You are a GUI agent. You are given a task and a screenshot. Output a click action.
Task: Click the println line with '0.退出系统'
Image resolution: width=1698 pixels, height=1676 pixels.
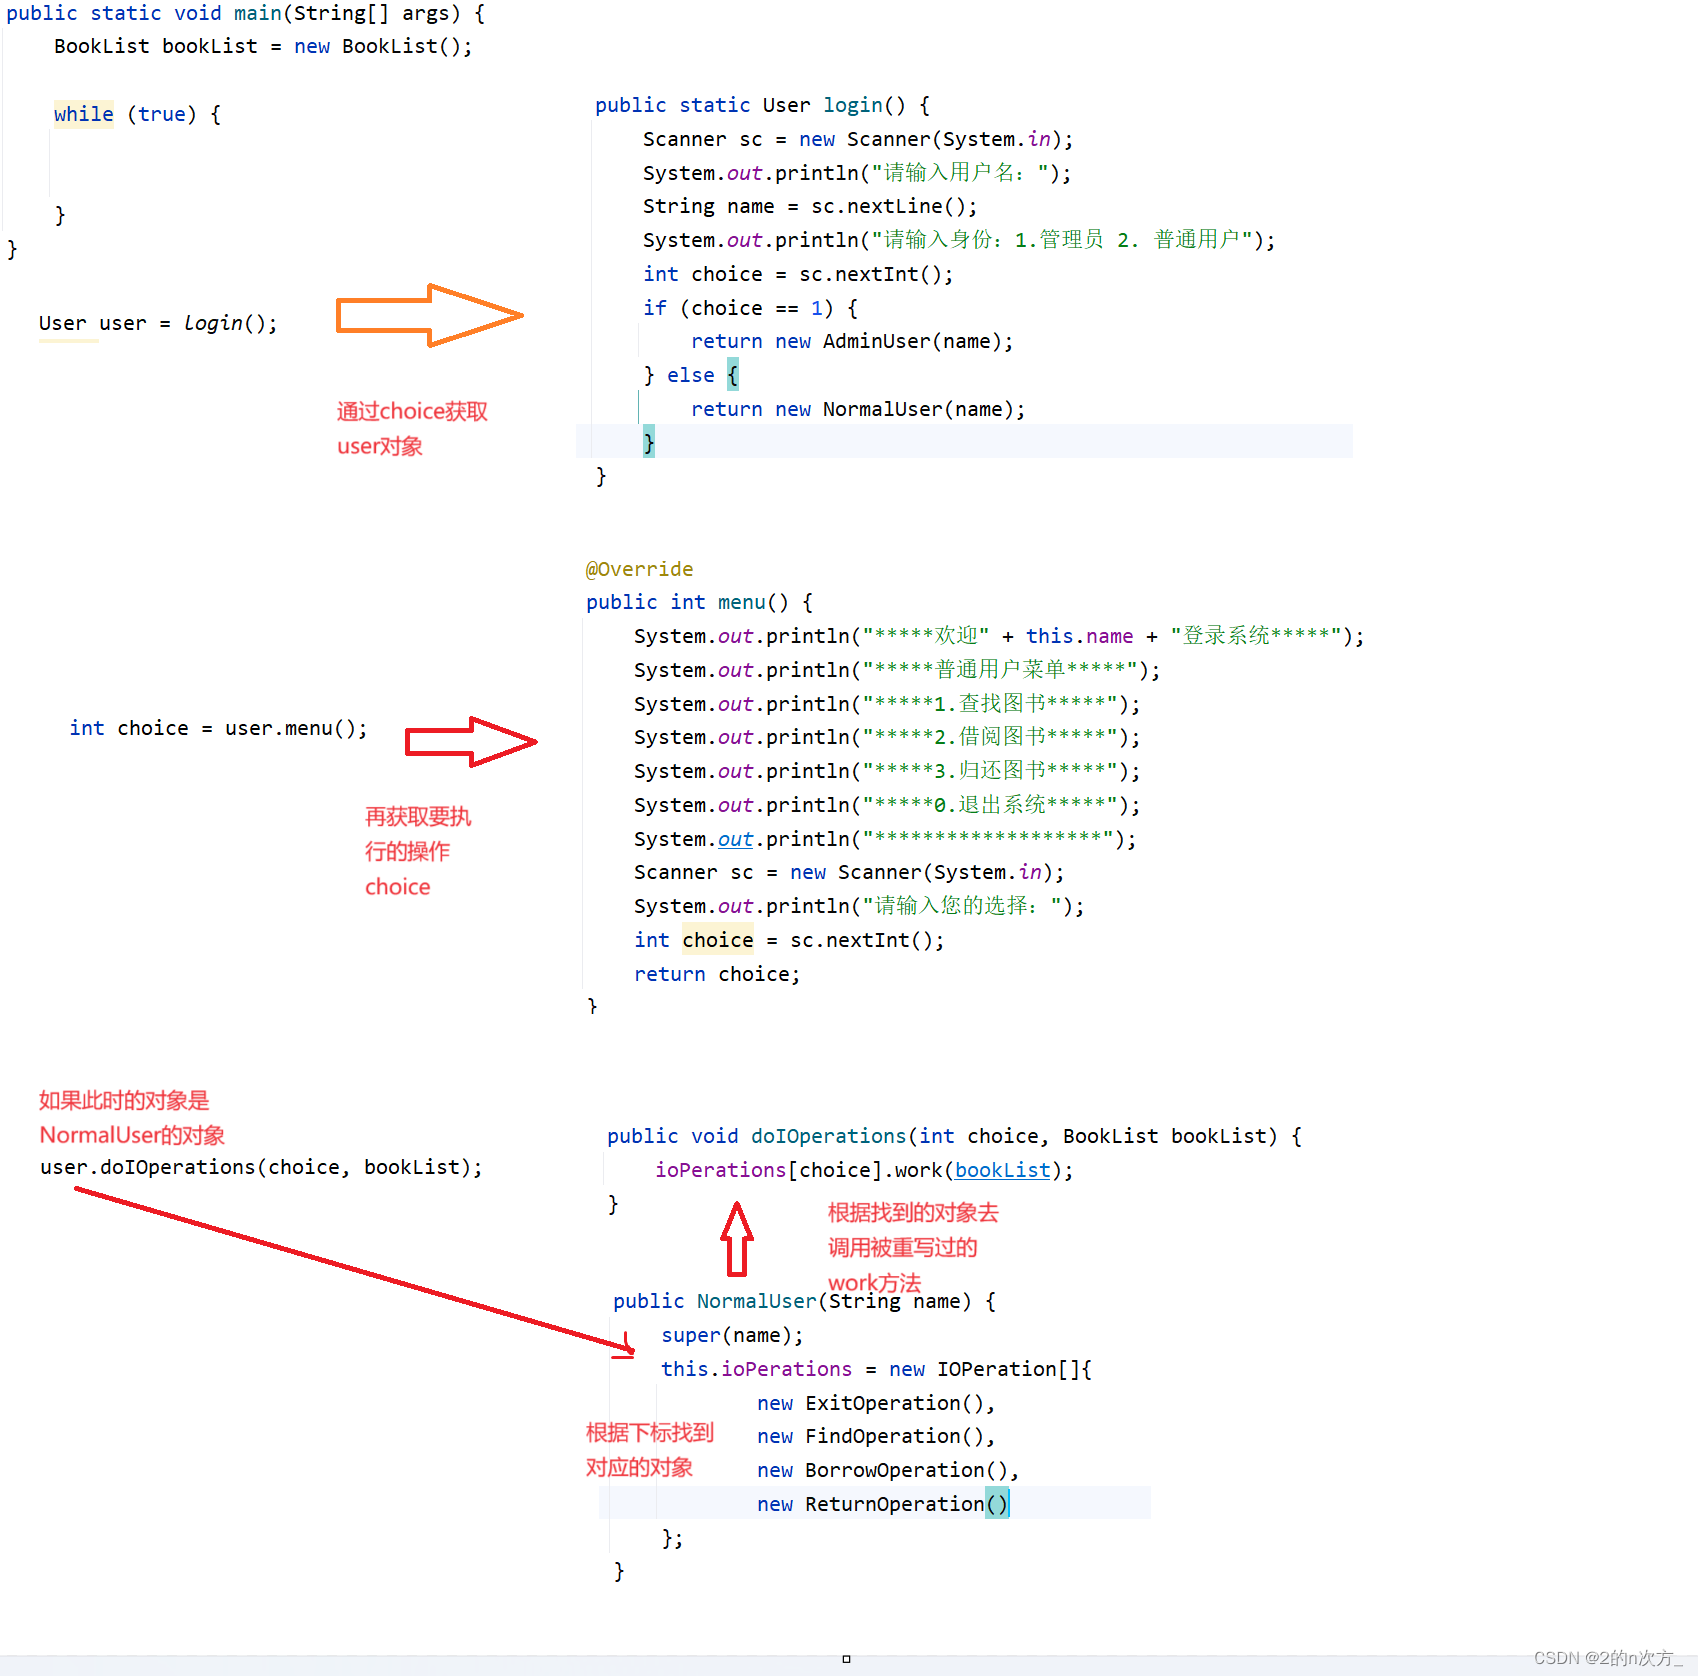(x=887, y=805)
